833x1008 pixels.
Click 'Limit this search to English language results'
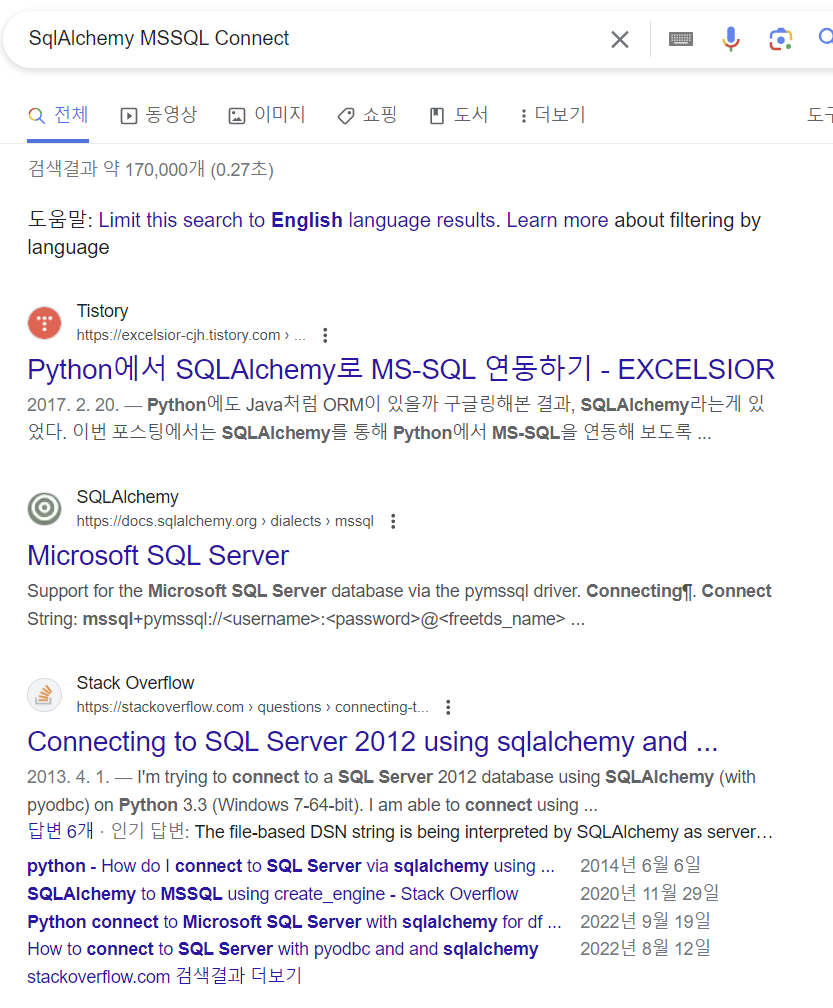pyautogui.click(x=298, y=220)
